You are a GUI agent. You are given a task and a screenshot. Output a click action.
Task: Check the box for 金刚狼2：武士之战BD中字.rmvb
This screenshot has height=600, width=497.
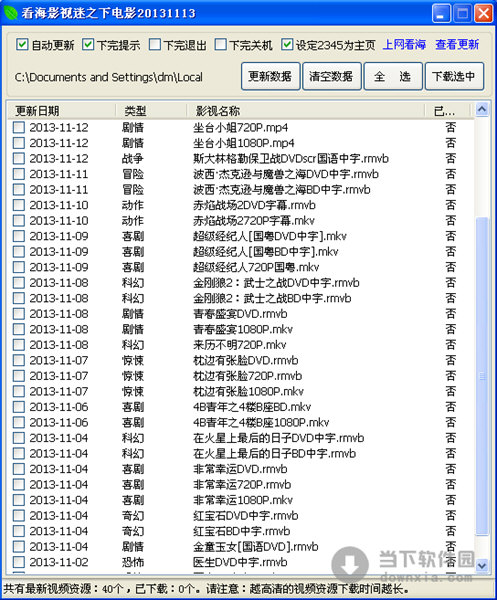coord(19,298)
